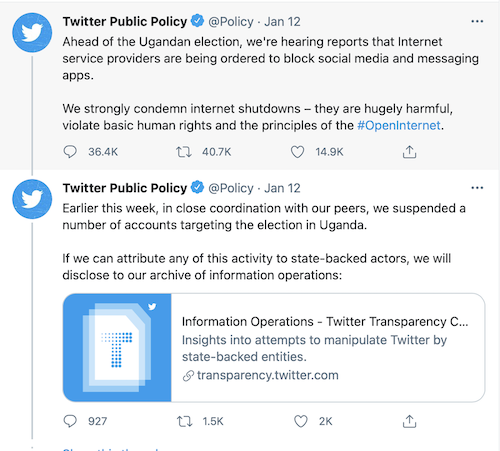
Task: Like the second tweet with 2K likes
Action: (x=301, y=421)
